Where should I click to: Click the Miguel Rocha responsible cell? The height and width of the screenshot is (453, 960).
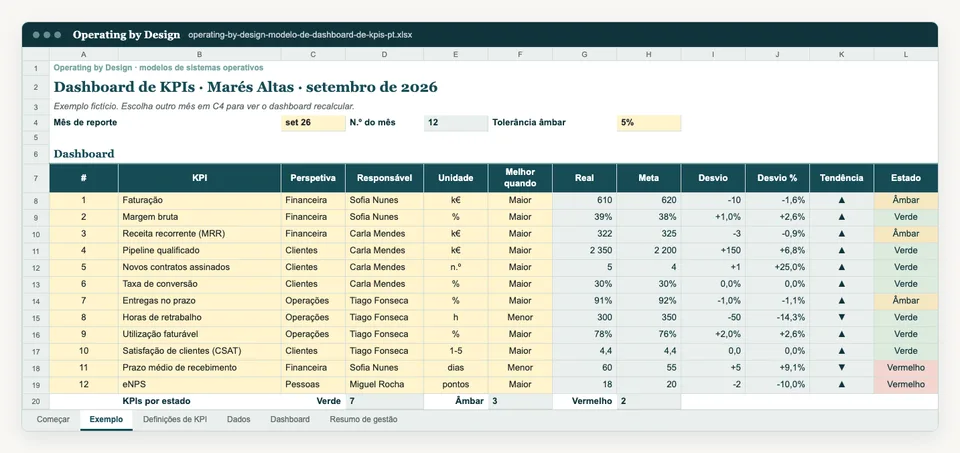pos(384,384)
